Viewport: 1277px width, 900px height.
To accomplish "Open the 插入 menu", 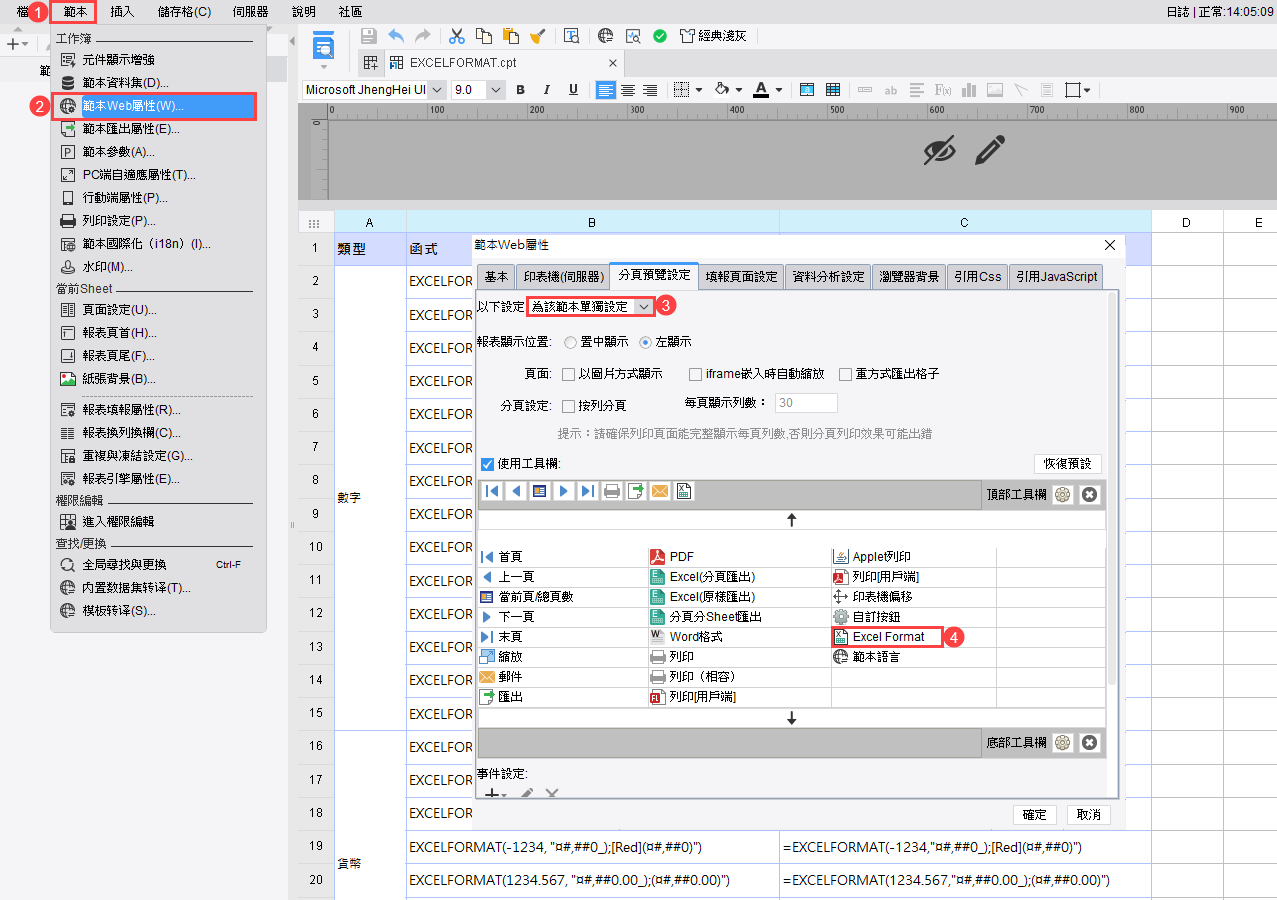I will 122,12.
